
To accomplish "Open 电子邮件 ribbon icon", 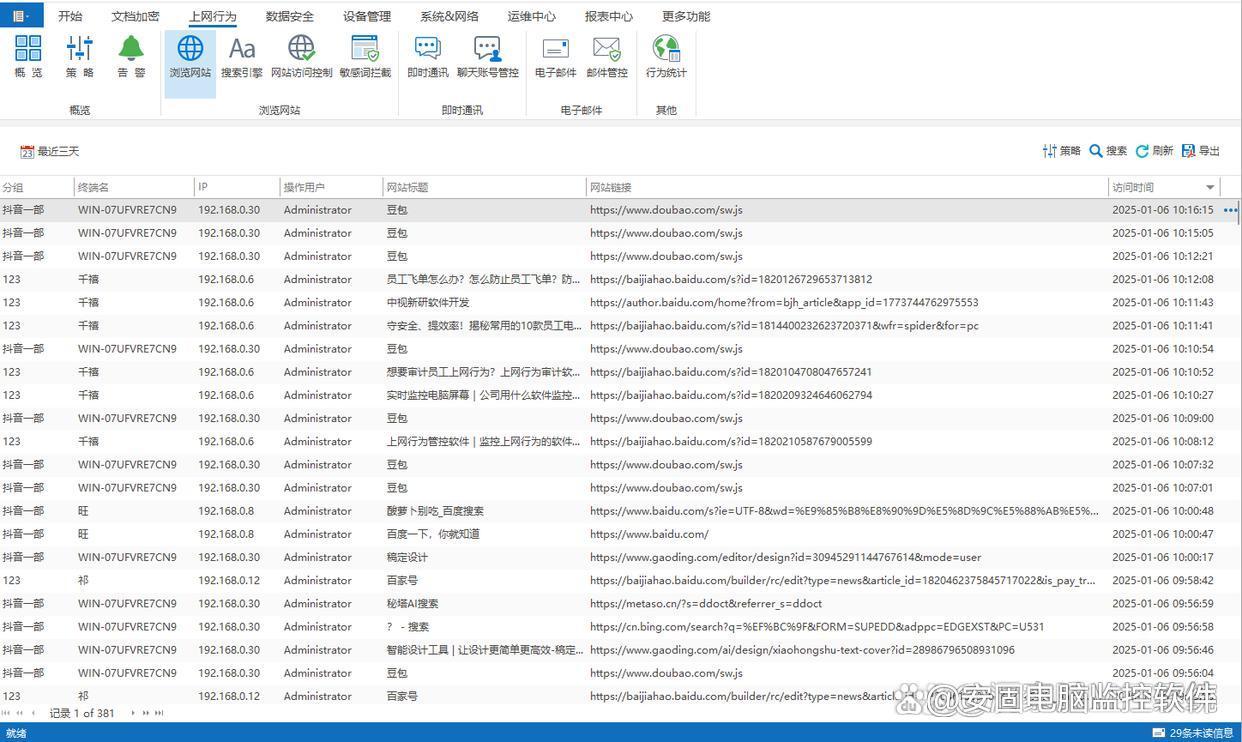I will click(x=555, y=56).
